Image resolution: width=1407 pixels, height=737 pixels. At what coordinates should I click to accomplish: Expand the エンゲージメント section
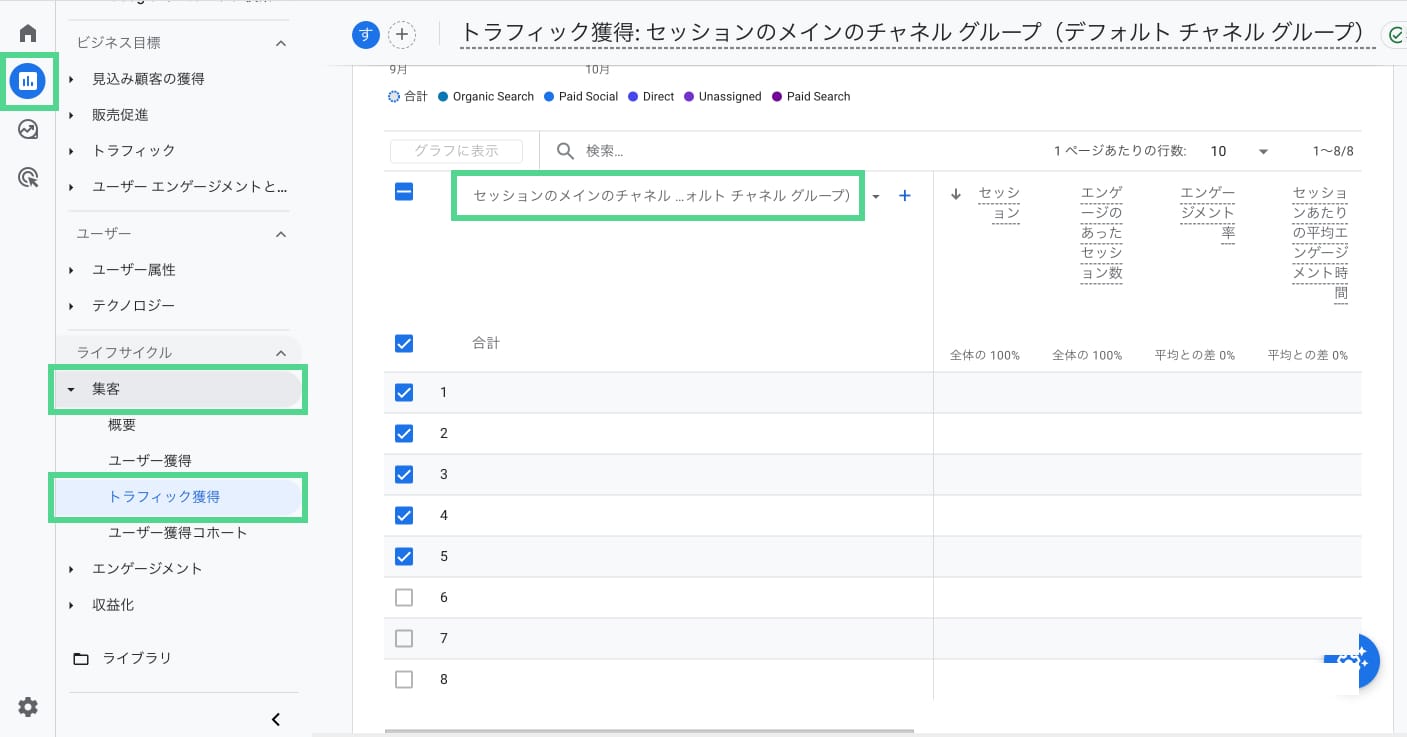[147, 568]
